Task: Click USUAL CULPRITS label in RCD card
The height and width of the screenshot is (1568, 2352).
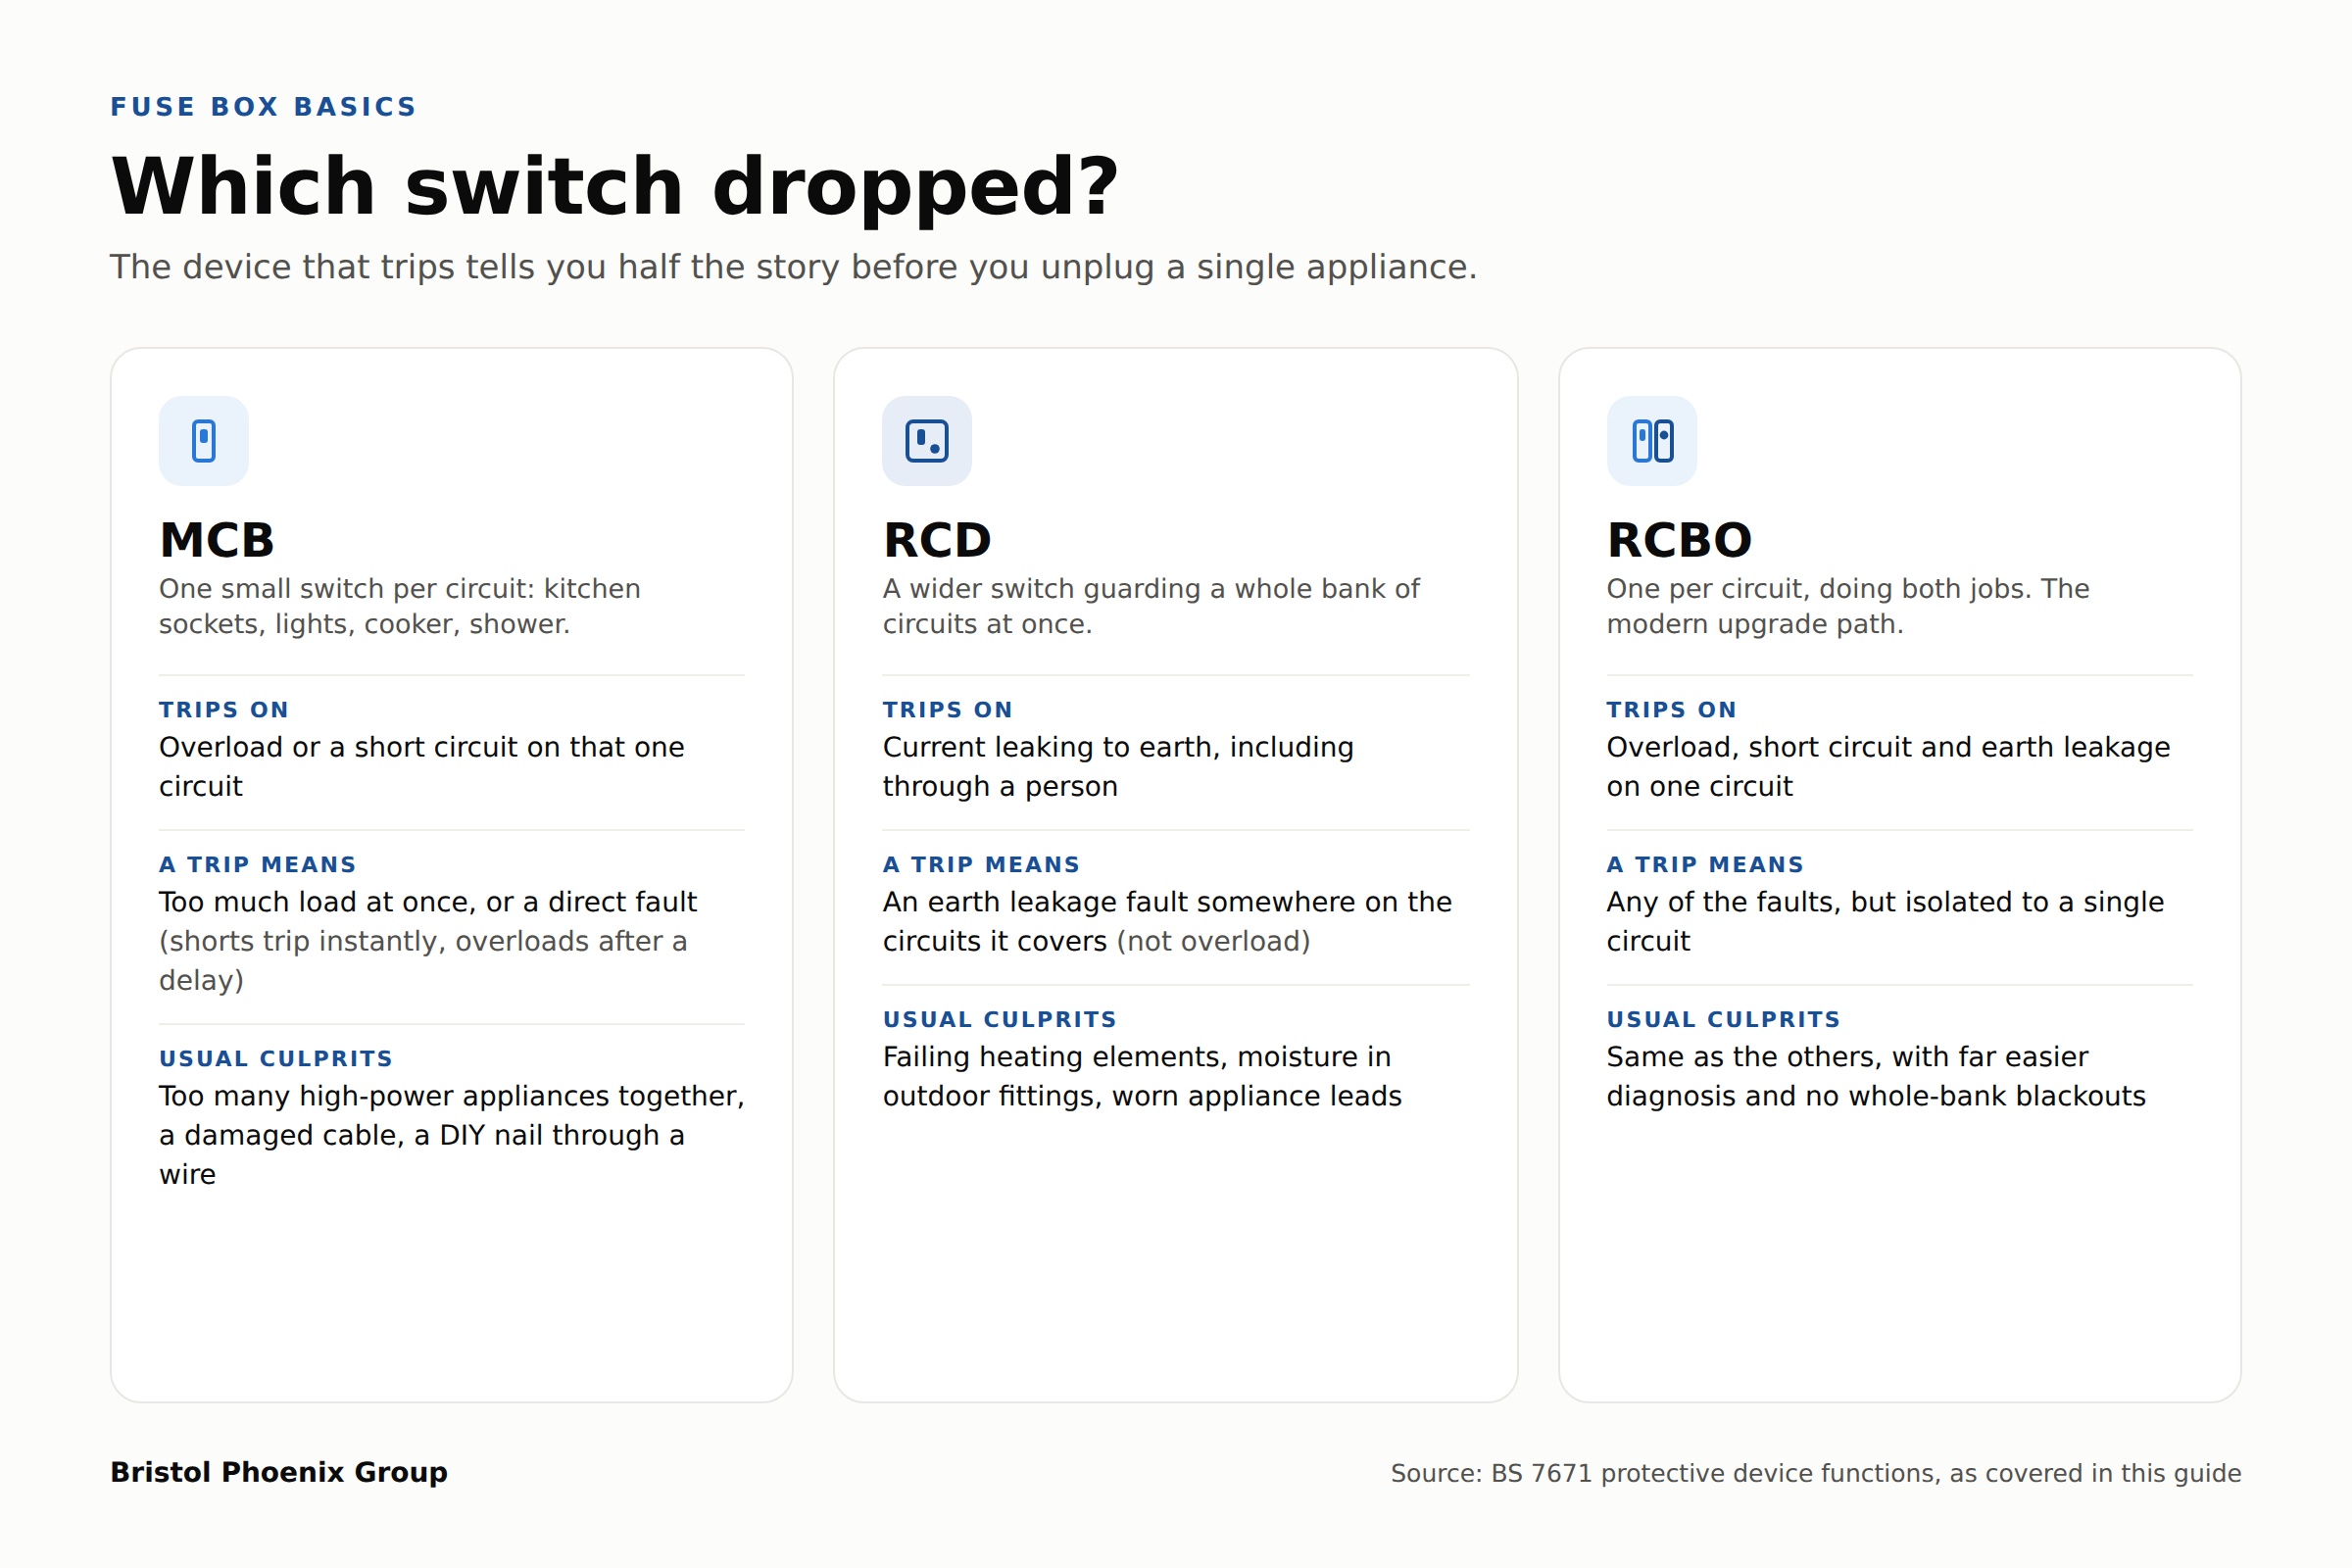Action: click(x=1000, y=1020)
